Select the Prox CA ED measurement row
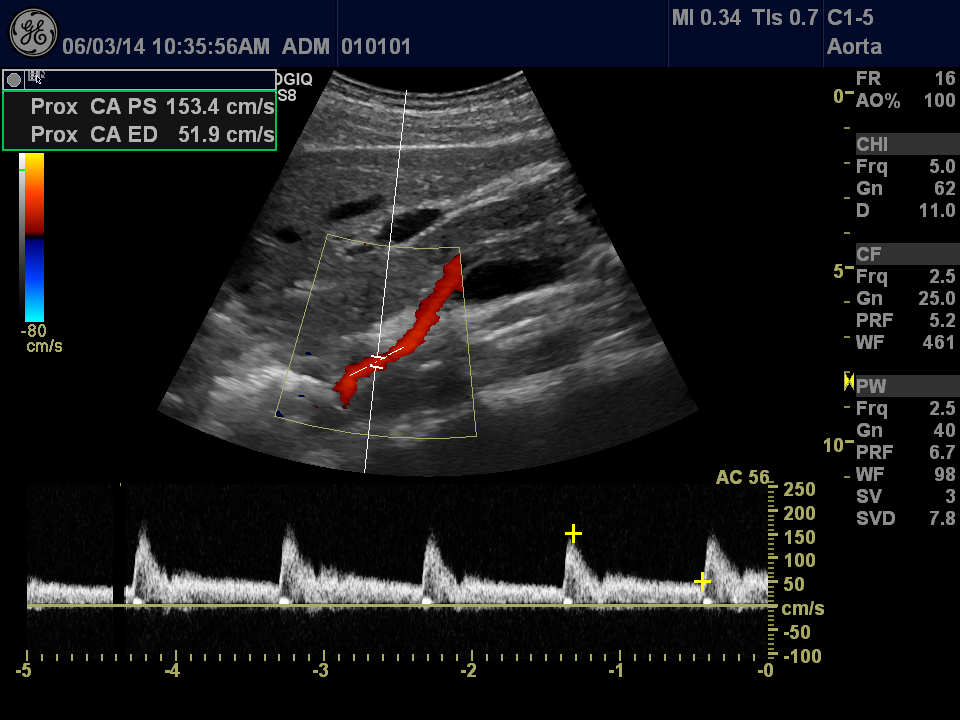 click(152, 134)
